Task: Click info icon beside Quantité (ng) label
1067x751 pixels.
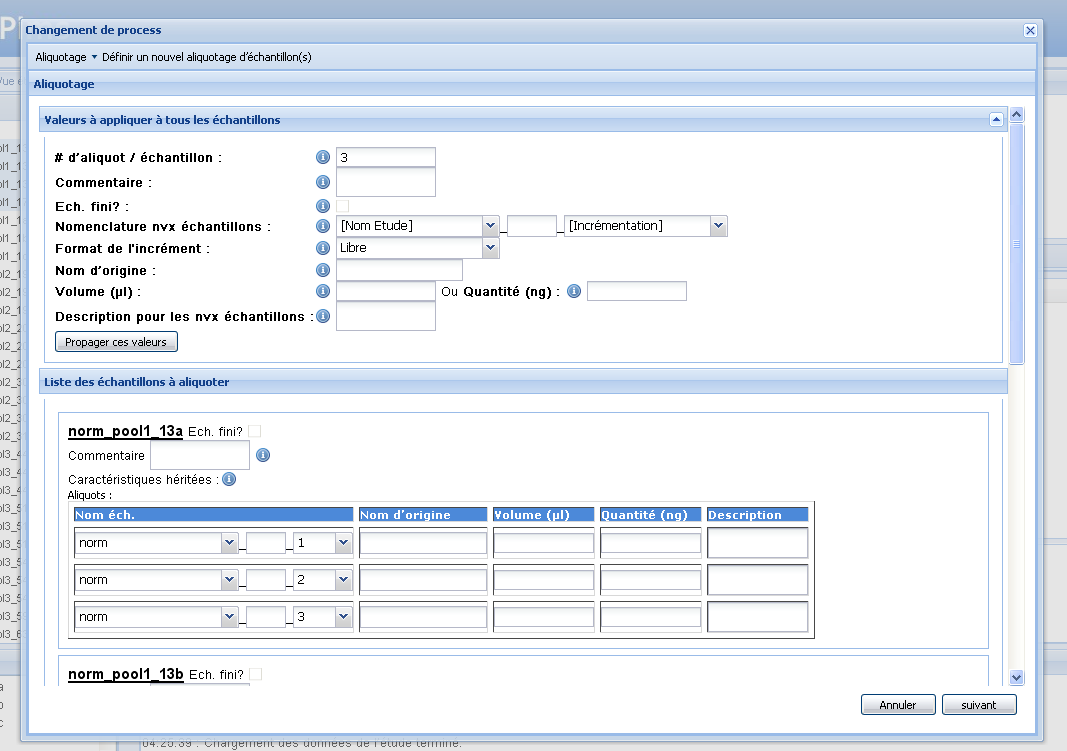Action: point(574,291)
